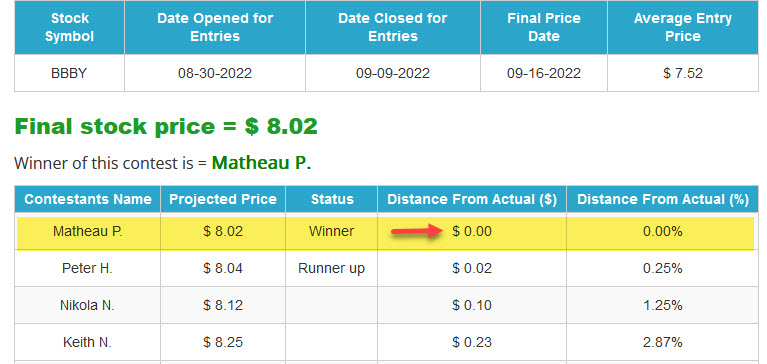Click the Date Opened for Entries header
Screen dimensions: 767x364
point(215,27)
